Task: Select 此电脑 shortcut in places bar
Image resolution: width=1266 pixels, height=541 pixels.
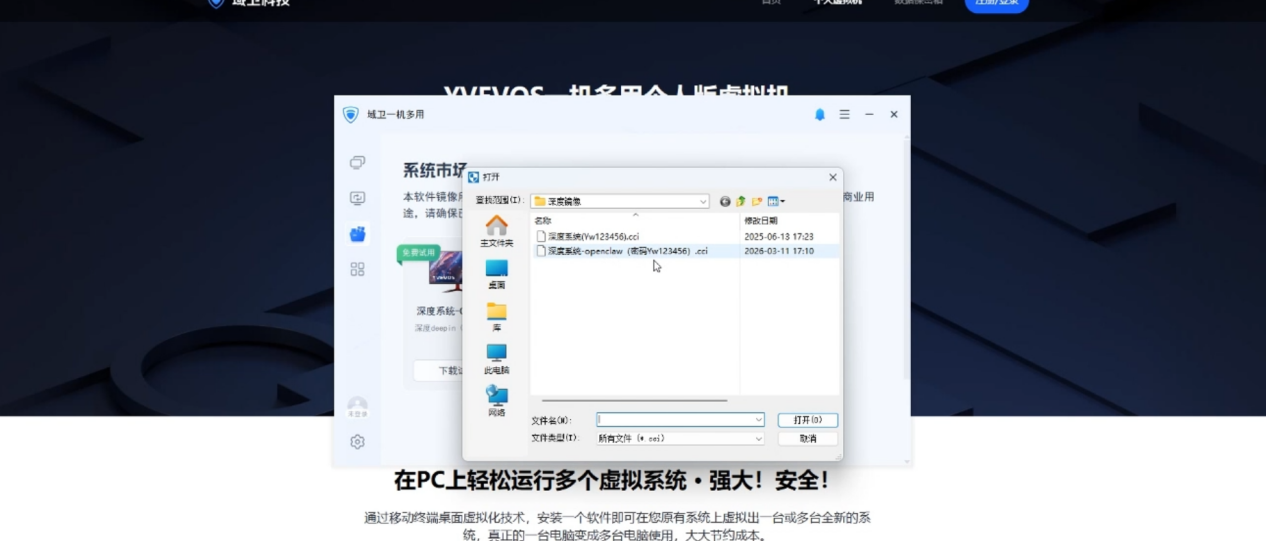Action: point(496,359)
